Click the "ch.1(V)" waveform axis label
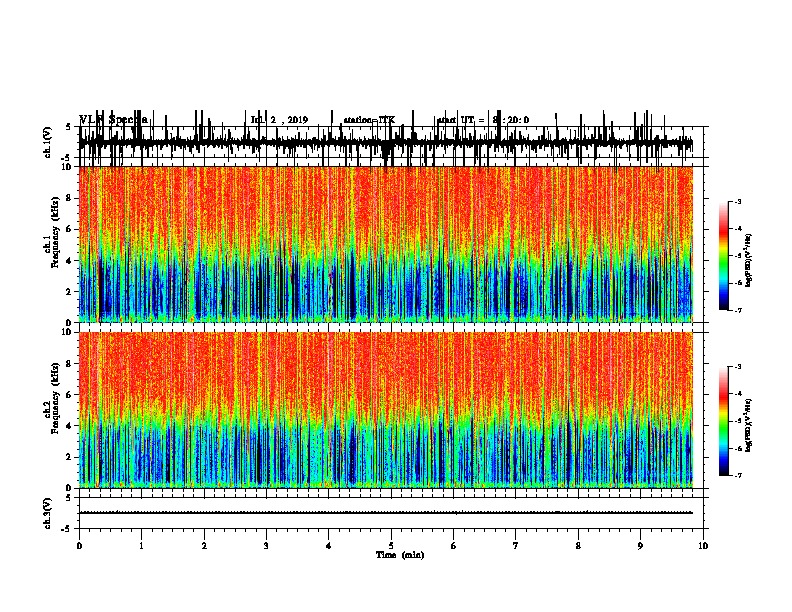This screenshot has width=792, height=612. pos(48,143)
